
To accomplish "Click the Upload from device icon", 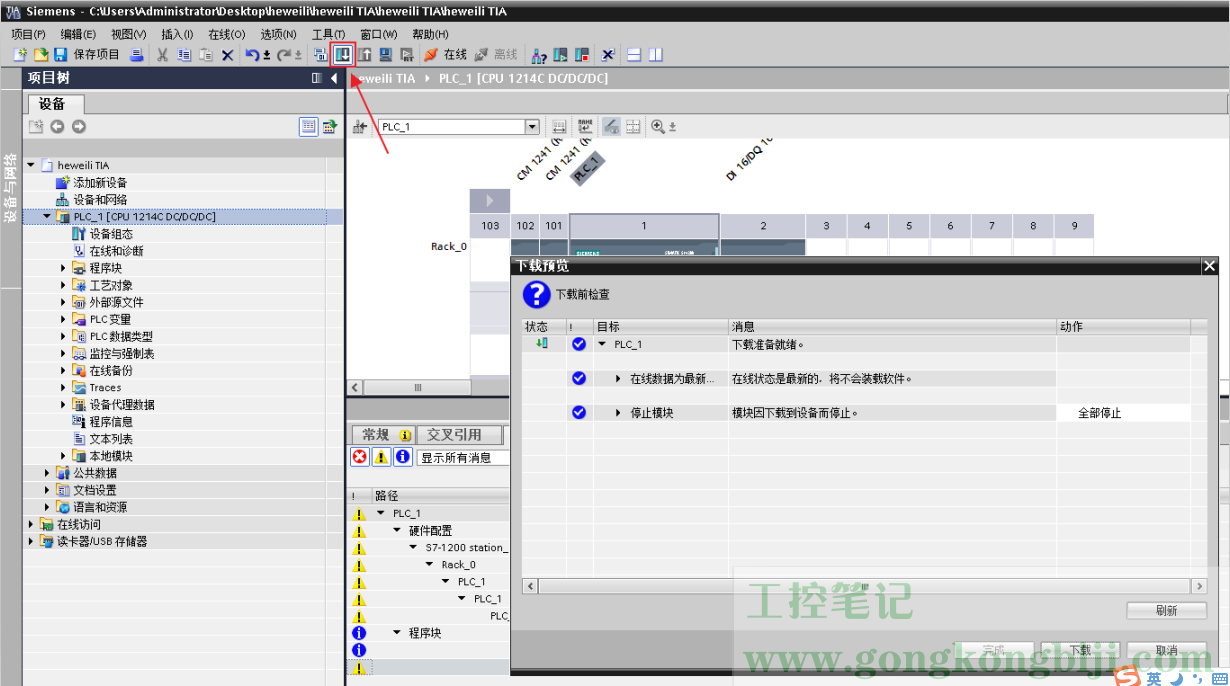I will tap(365, 55).
